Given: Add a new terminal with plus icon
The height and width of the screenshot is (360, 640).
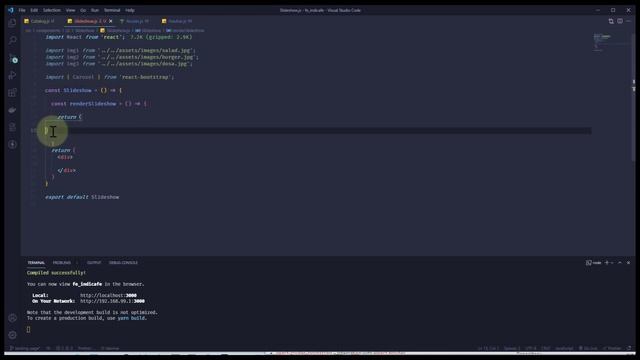Looking at the screenshot, I should coord(607,263).
